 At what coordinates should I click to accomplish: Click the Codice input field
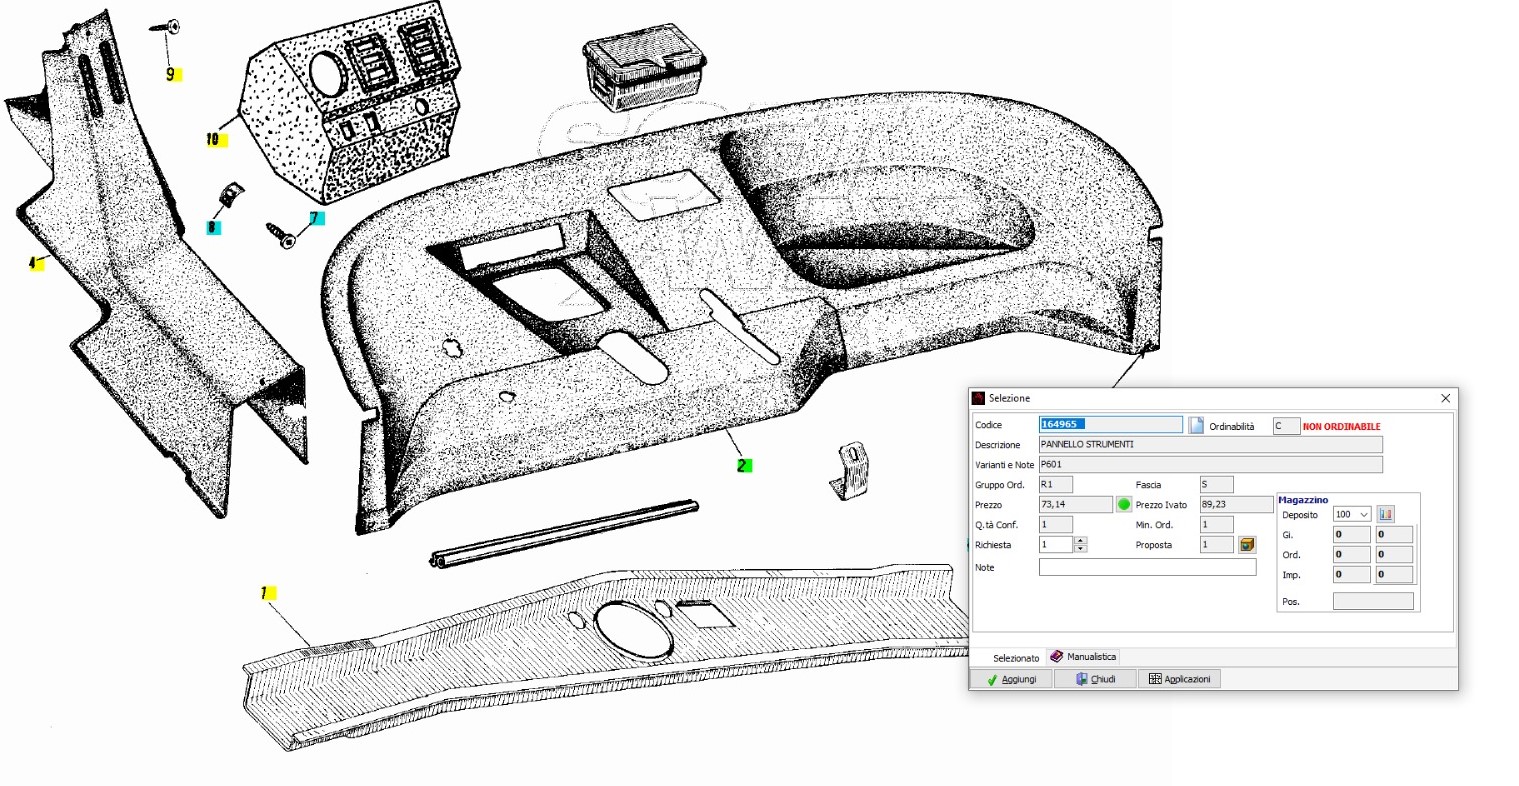pyautogui.click(x=1110, y=425)
